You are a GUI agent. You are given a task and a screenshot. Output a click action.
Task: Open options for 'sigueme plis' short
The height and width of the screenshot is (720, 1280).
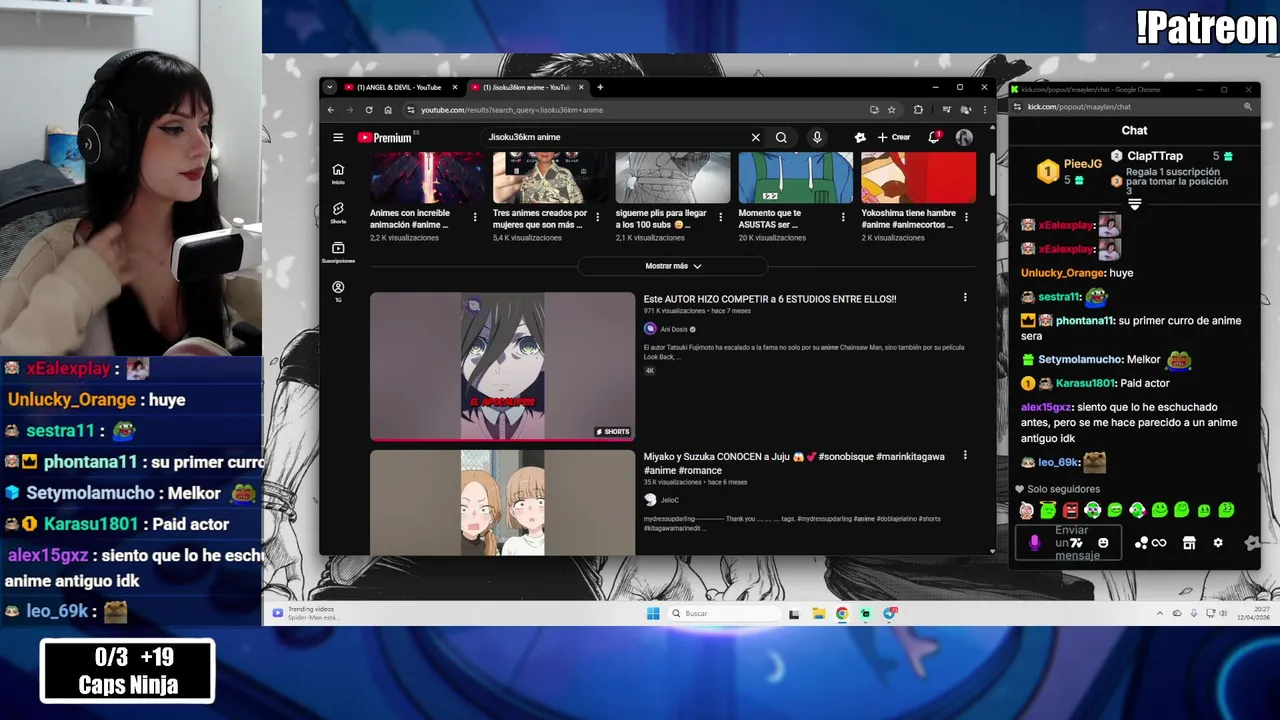(721, 217)
